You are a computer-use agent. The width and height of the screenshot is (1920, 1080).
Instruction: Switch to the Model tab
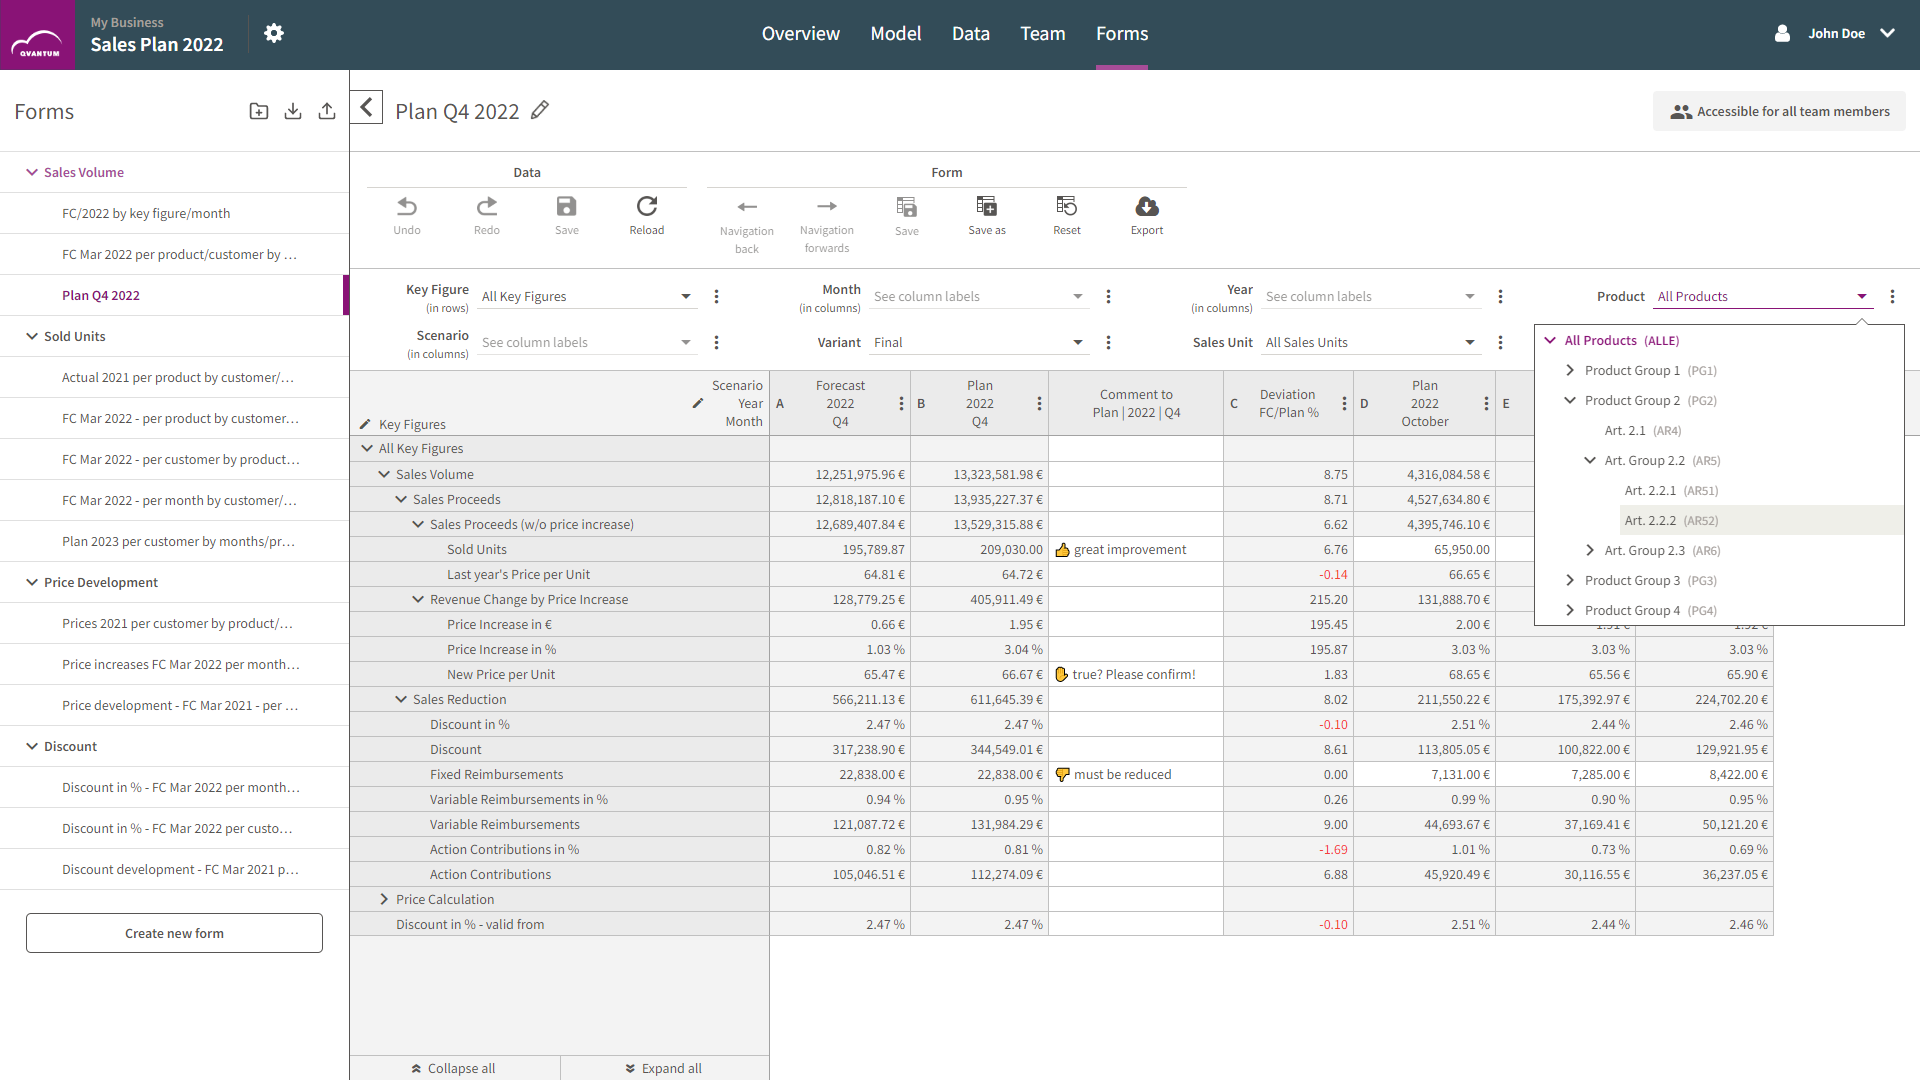click(895, 33)
